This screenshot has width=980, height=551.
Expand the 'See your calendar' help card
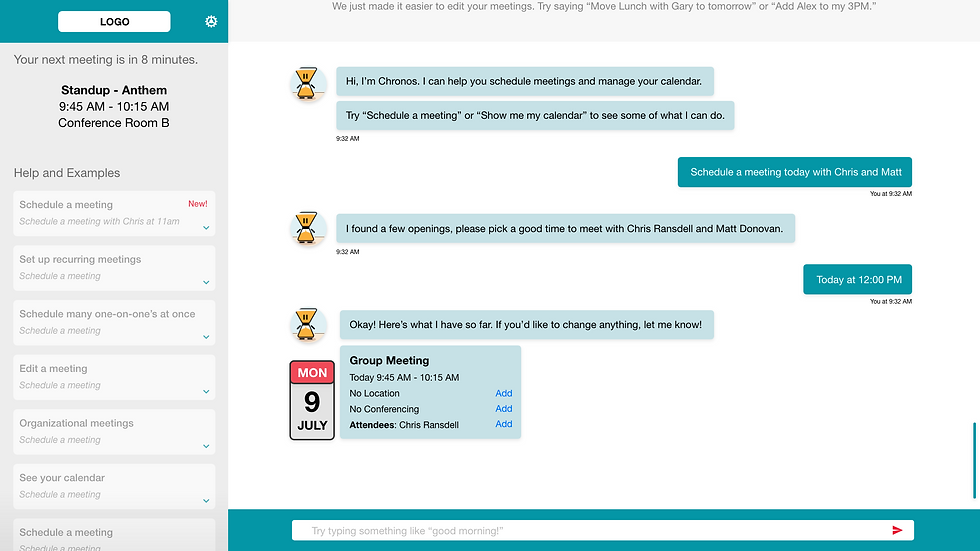pyautogui.click(x=206, y=501)
